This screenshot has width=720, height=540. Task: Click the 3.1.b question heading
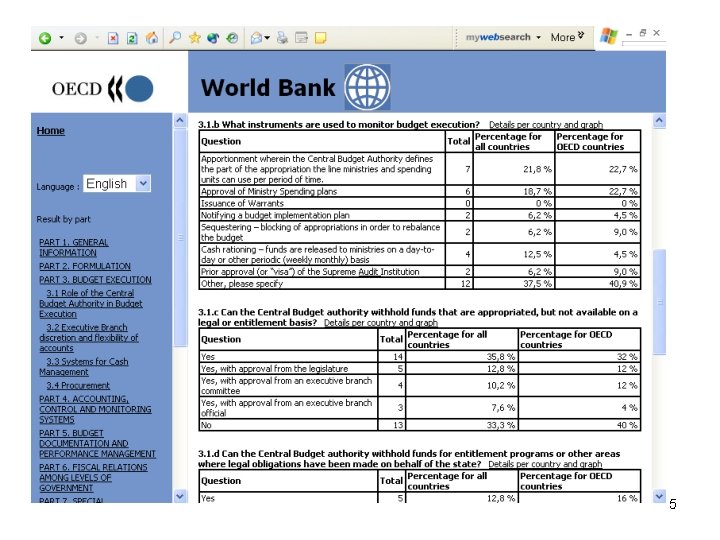(338, 125)
